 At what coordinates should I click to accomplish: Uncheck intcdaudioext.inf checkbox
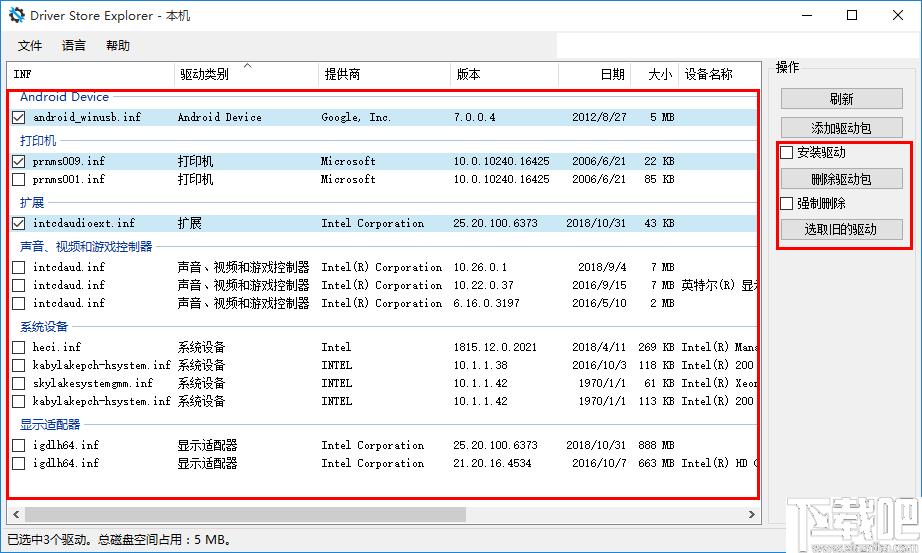(19, 224)
